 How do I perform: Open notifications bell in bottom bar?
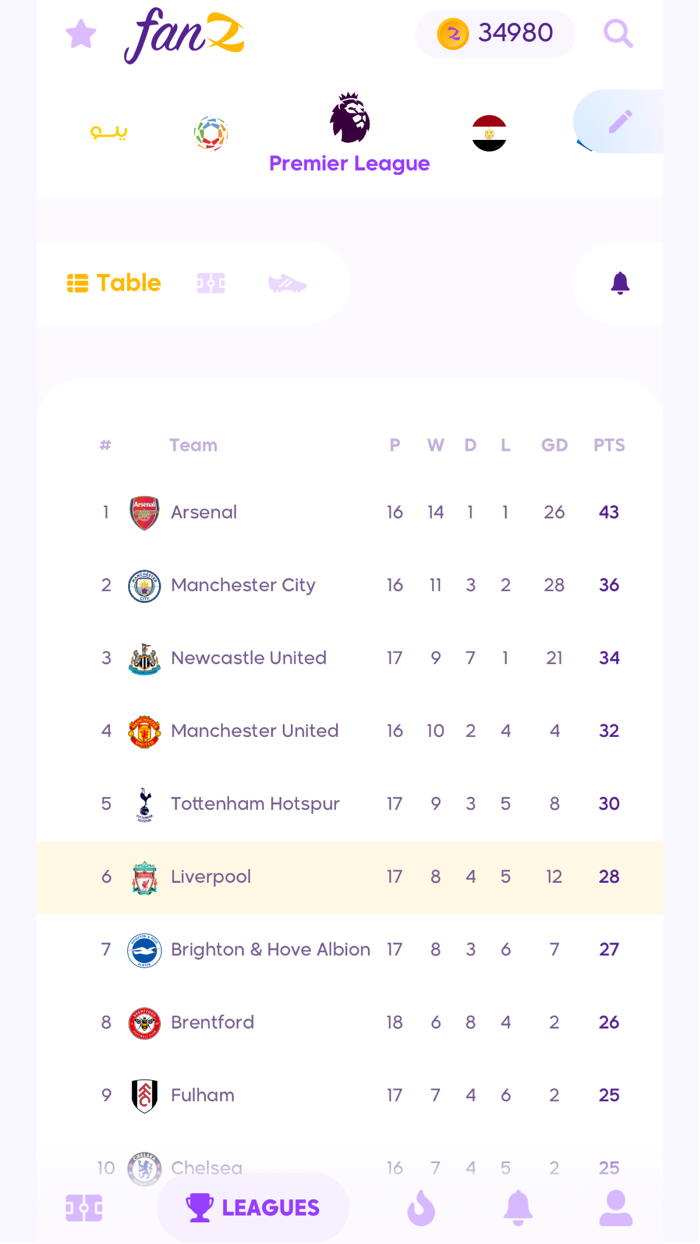(x=518, y=1208)
